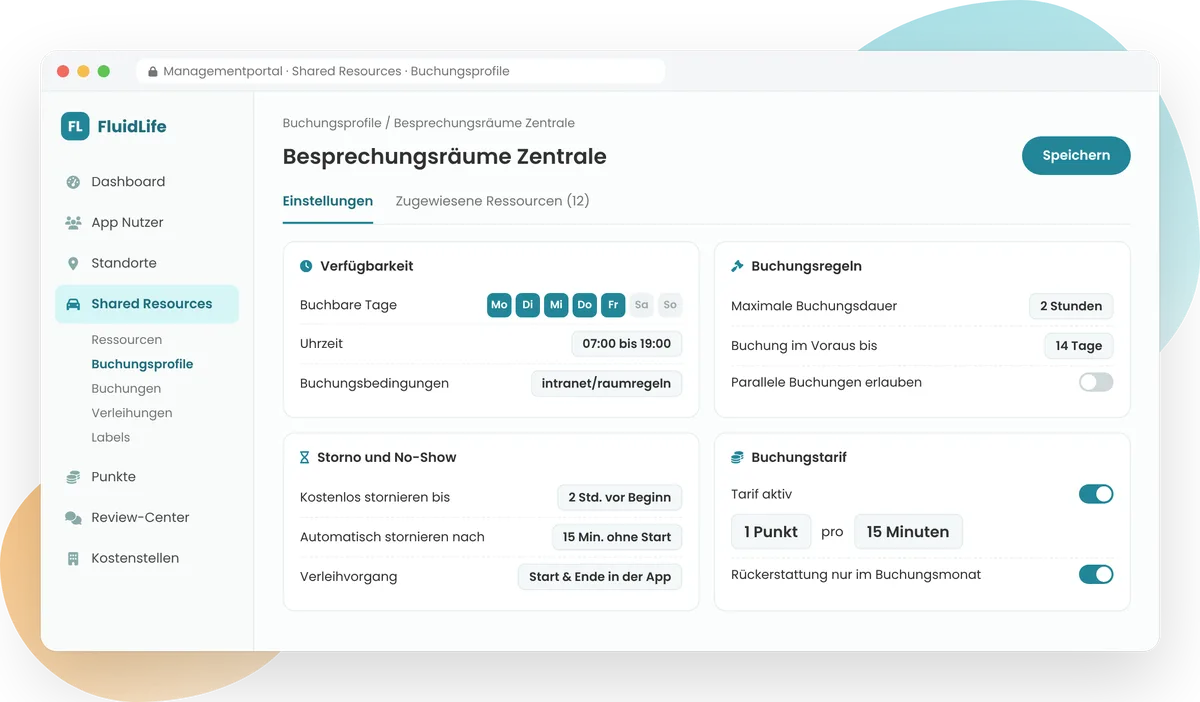1200x702 pixels.
Task: Switch to Zugewiesene Ressourcen (12) tab
Action: (493, 201)
